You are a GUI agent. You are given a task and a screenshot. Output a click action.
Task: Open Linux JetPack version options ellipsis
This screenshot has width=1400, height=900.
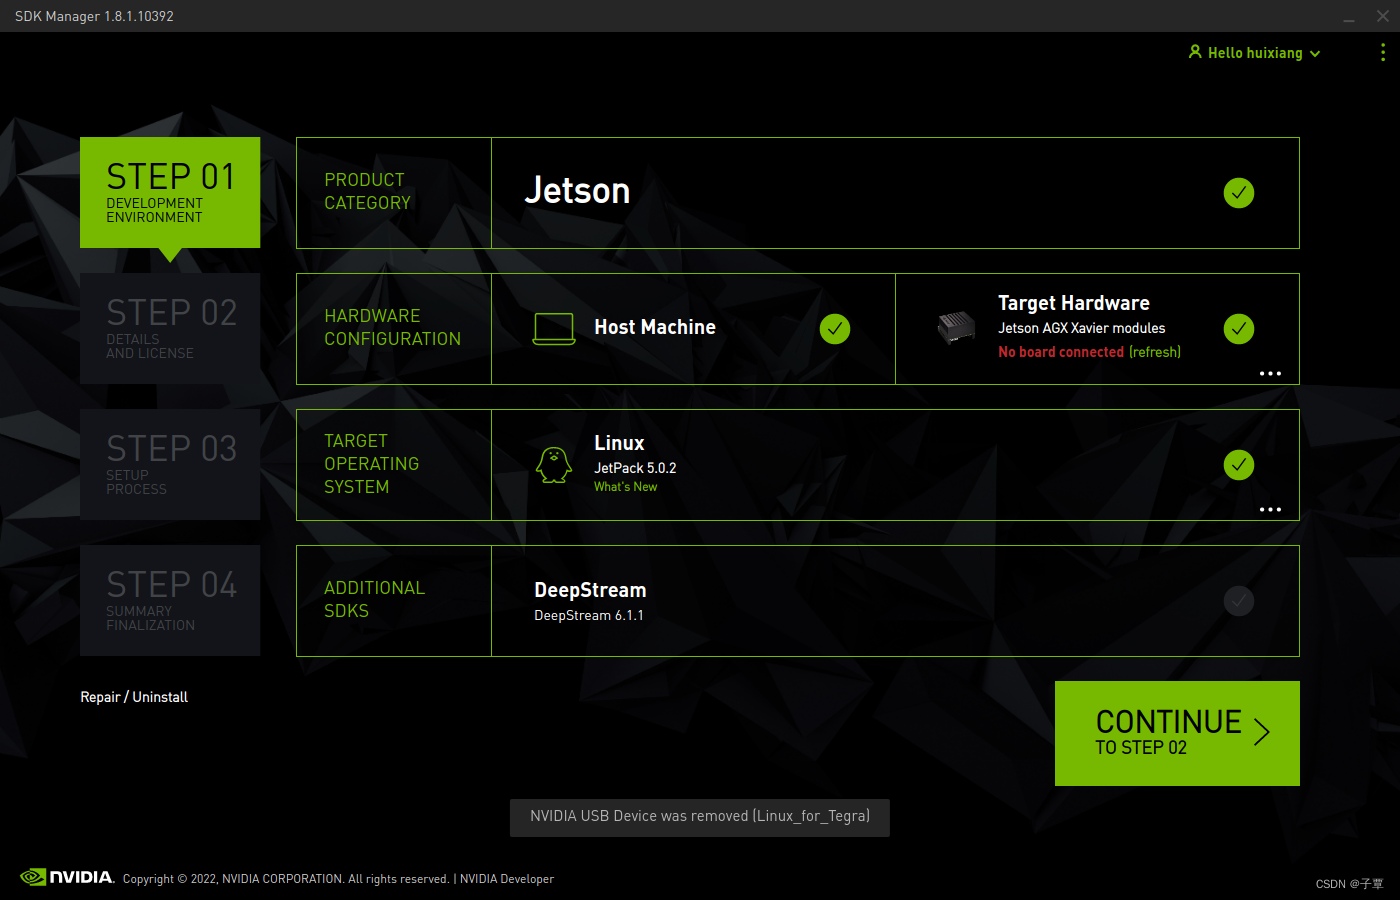coord(1270,509)
